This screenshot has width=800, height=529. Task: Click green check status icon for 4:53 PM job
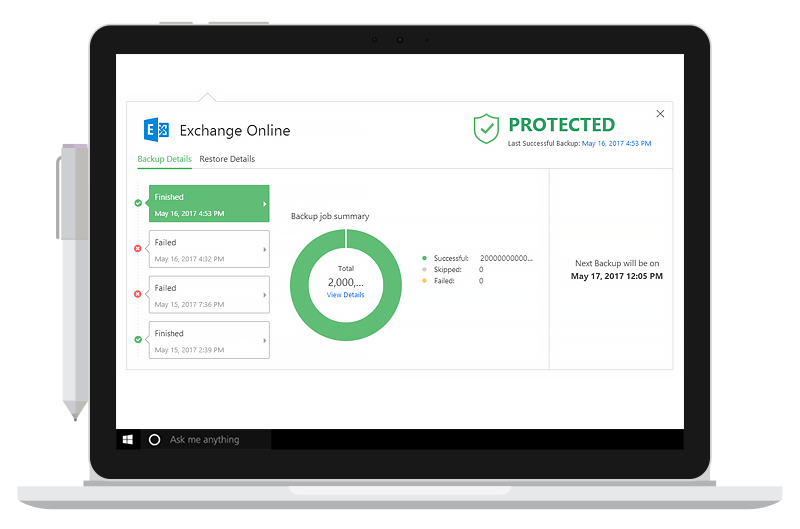tap(138, 203)
